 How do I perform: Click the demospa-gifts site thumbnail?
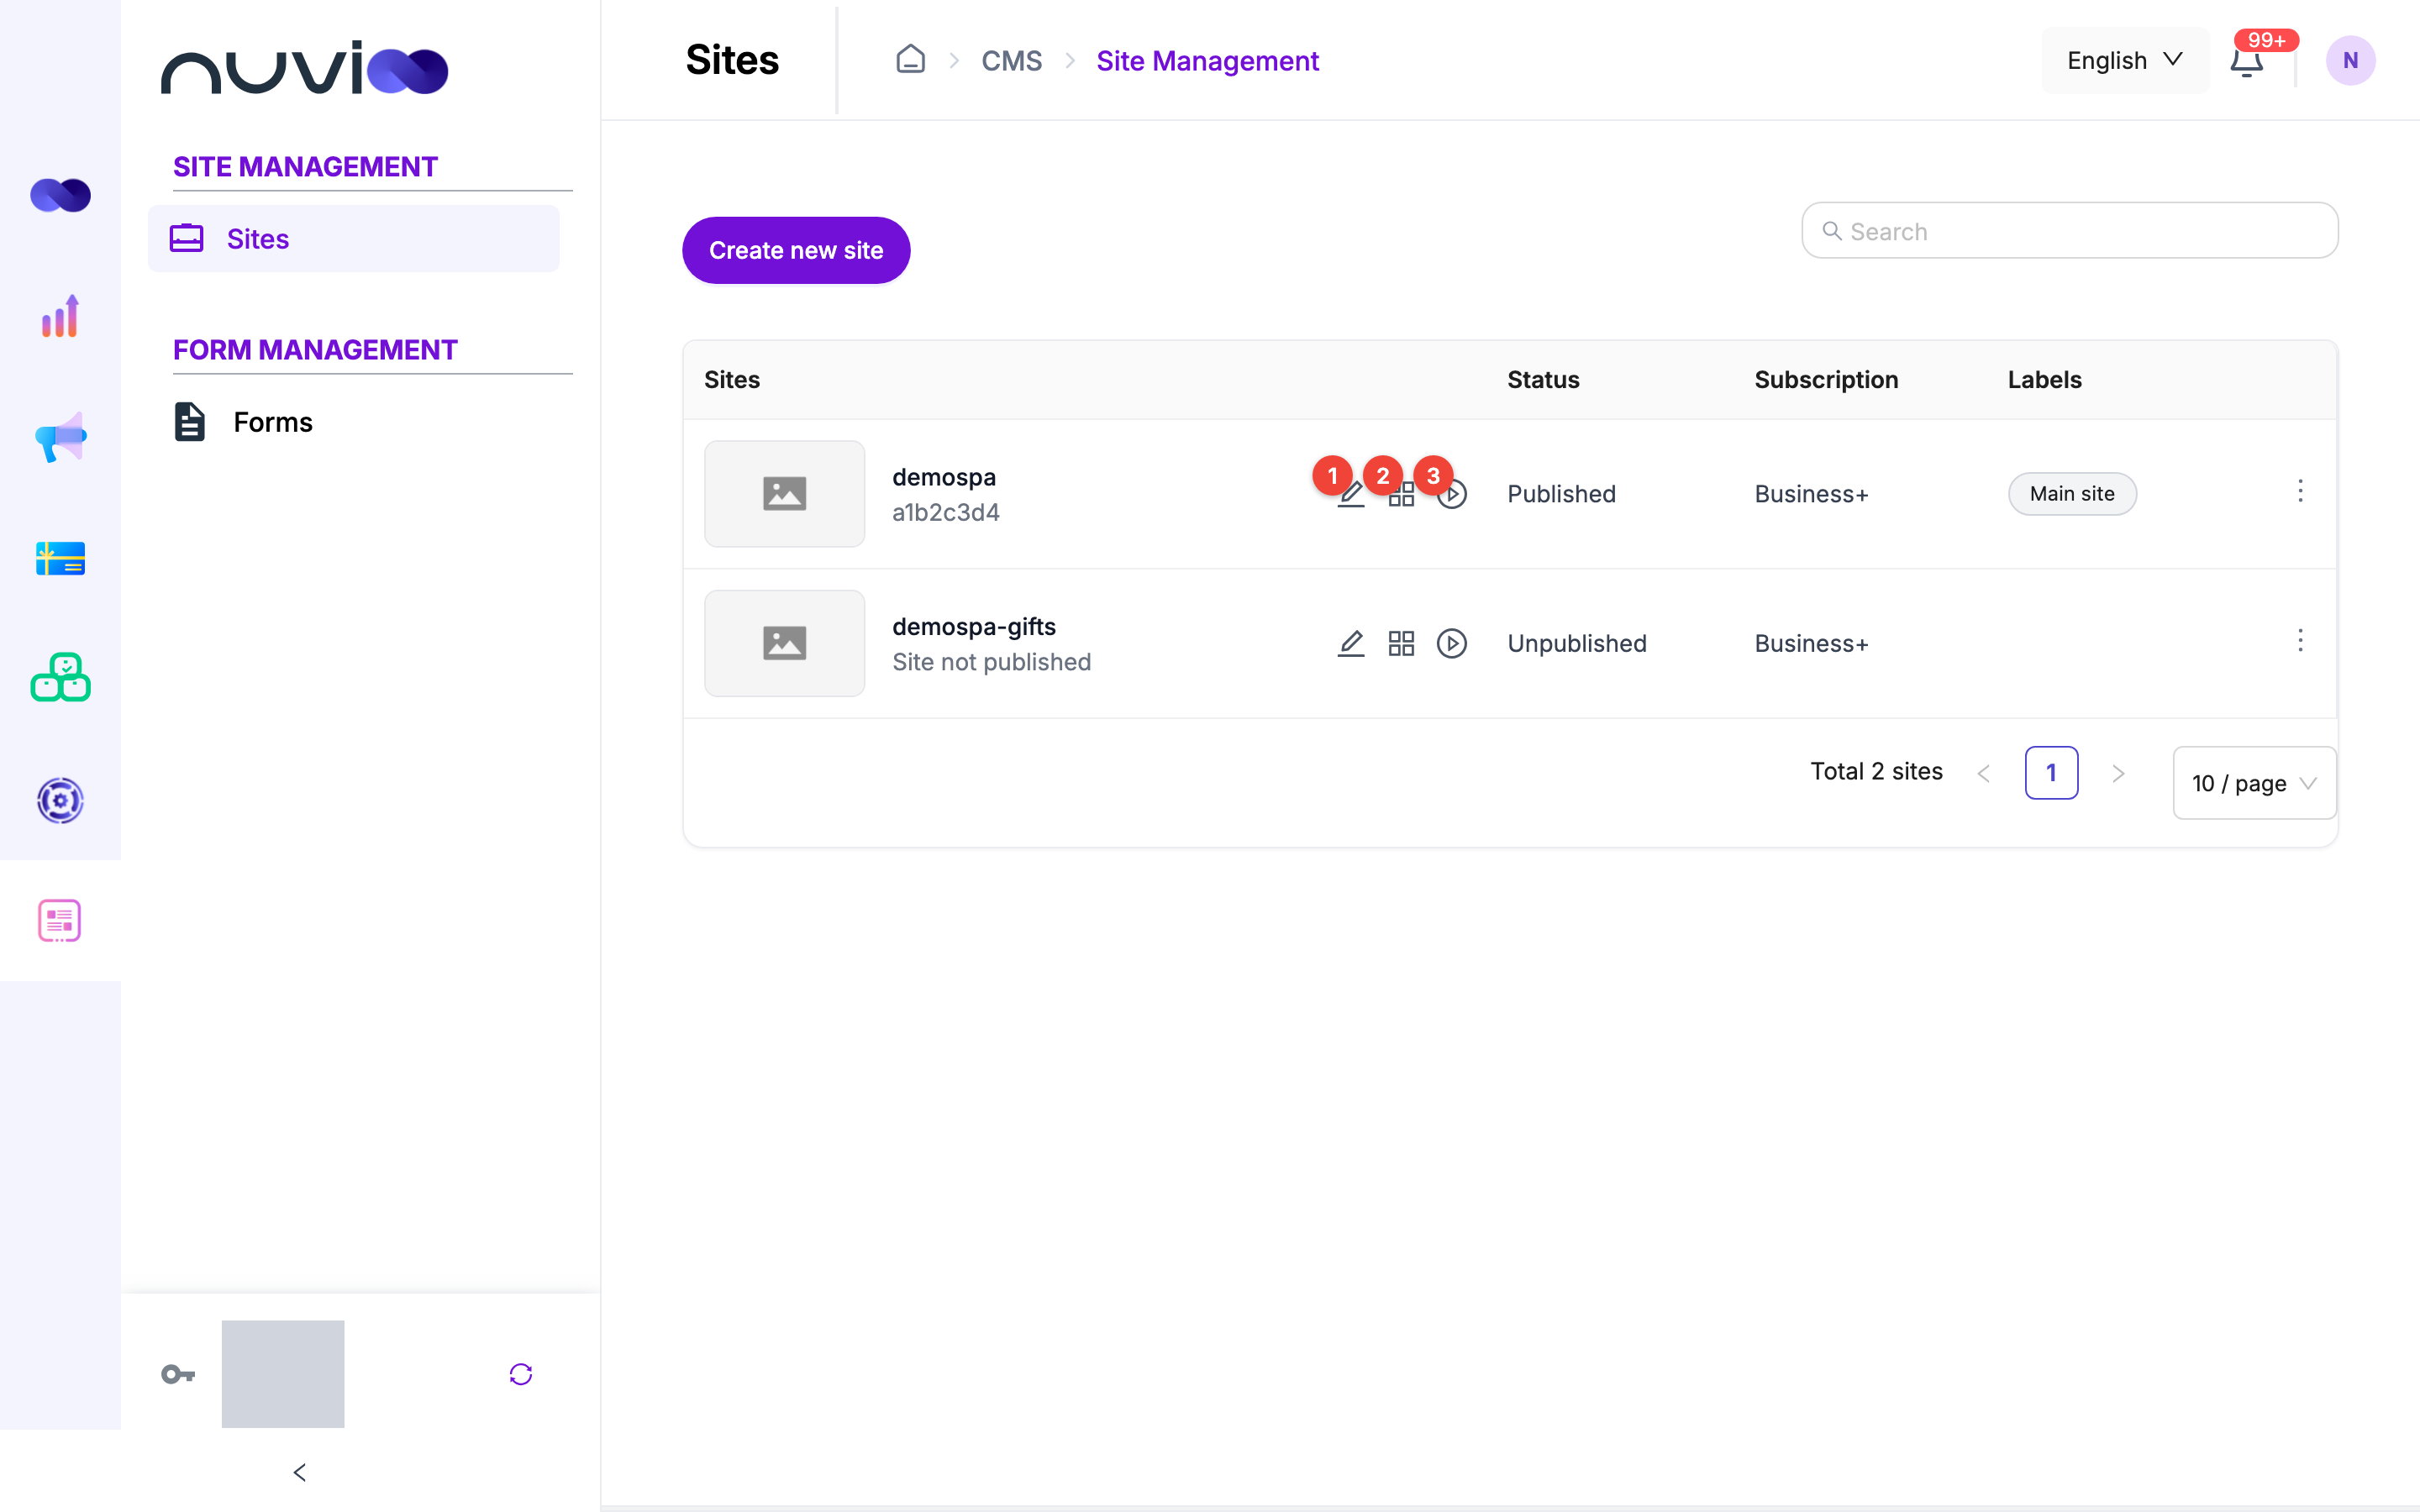(x=784, y=643)
